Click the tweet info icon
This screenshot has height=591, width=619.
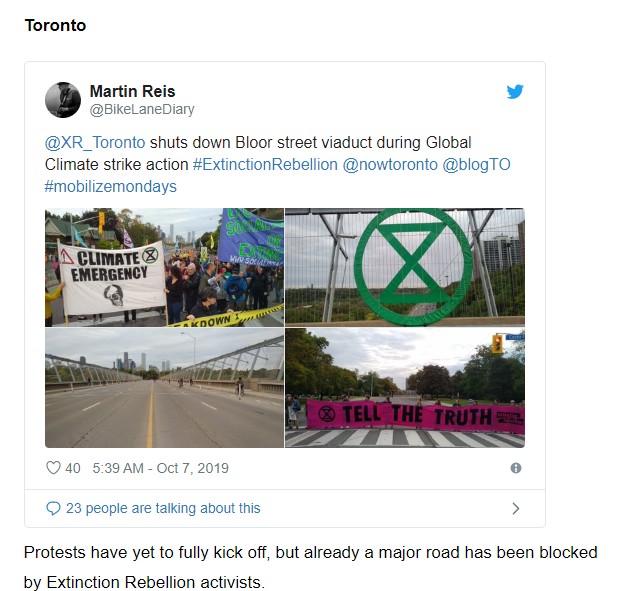point(516,468)
